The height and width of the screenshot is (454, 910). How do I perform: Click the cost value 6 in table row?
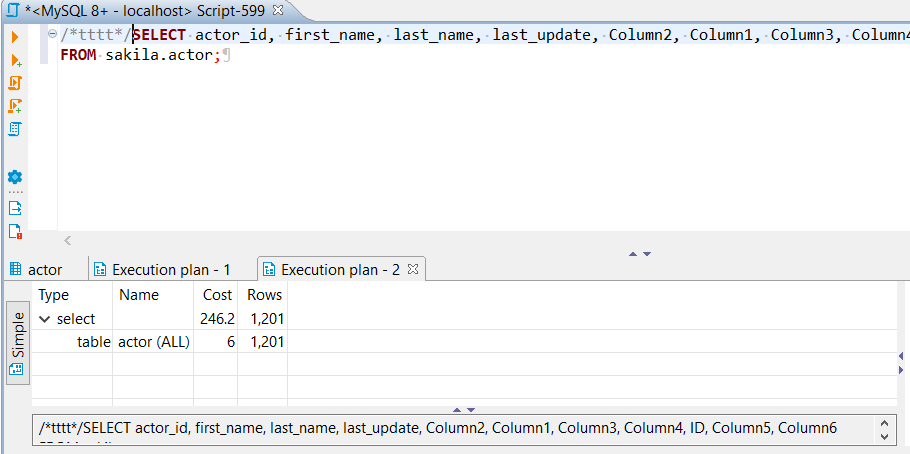231,342
